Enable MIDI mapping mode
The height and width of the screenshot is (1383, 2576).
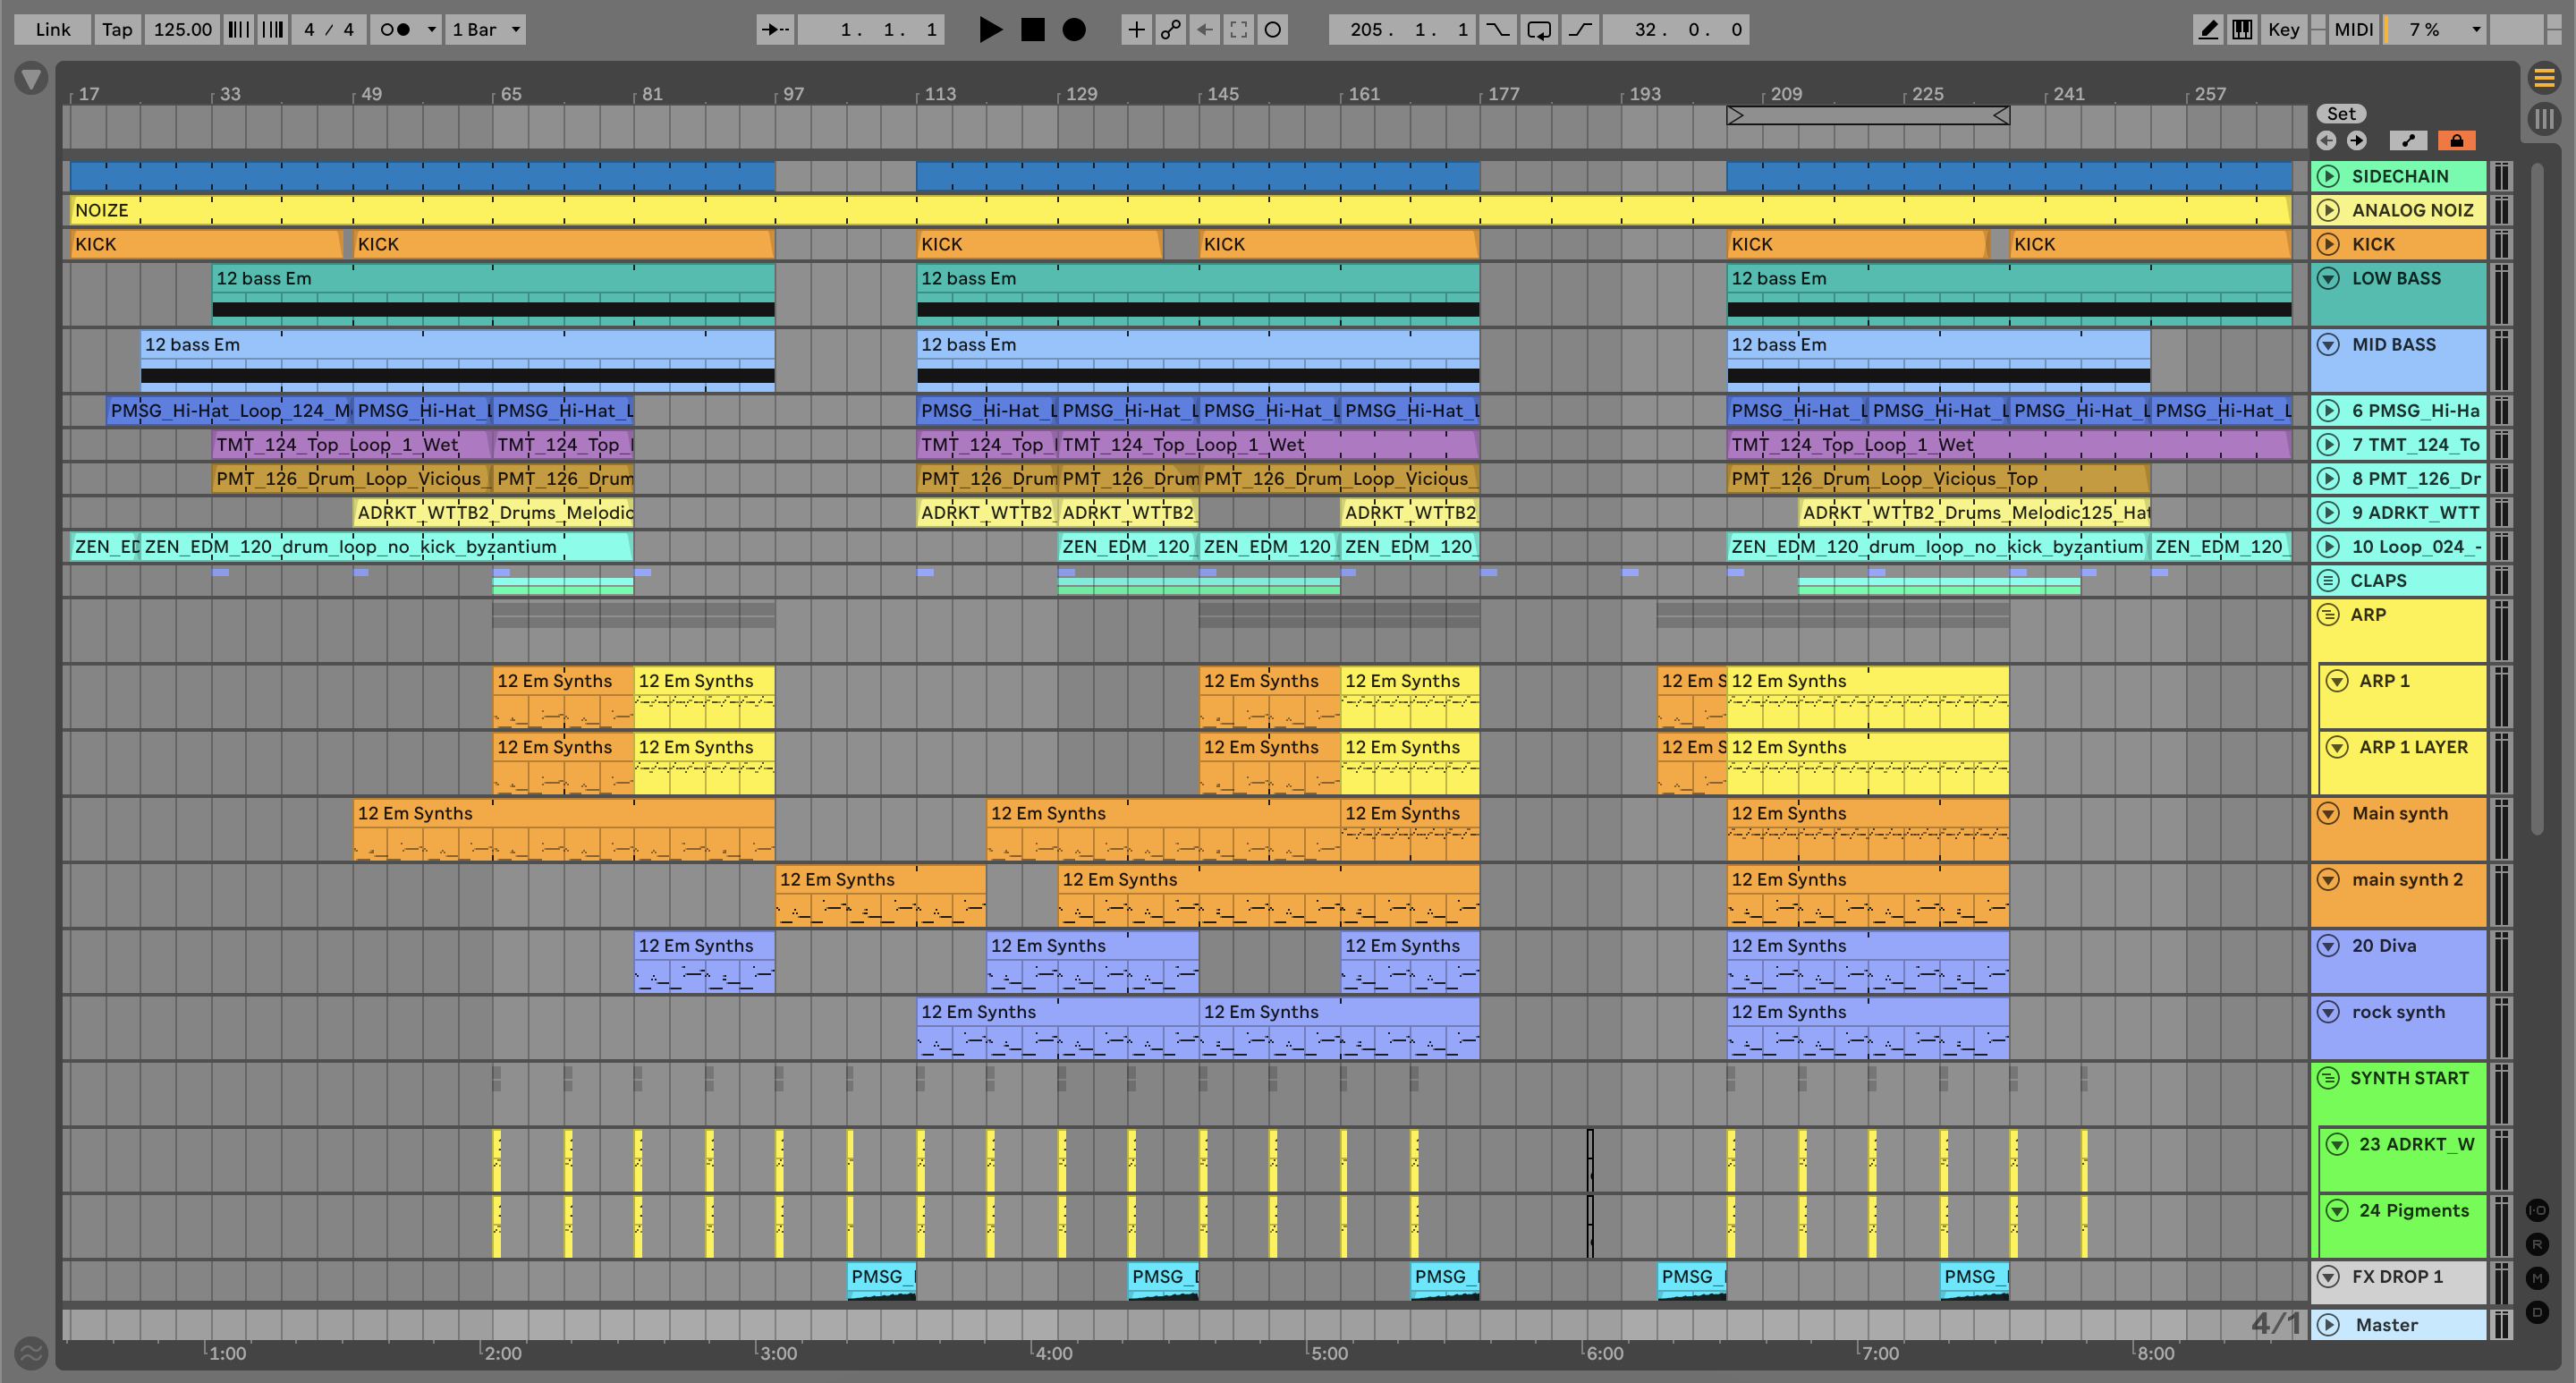pos(2353,30)
